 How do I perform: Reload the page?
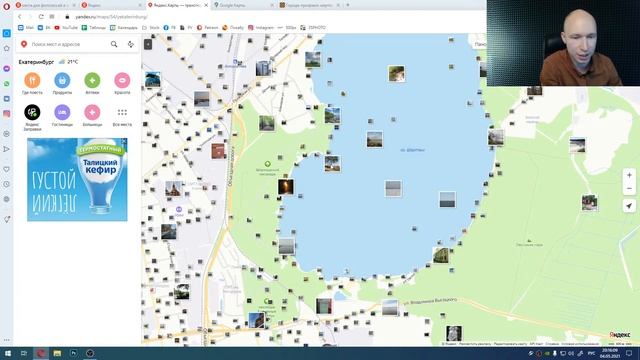[x=41, y=17]
